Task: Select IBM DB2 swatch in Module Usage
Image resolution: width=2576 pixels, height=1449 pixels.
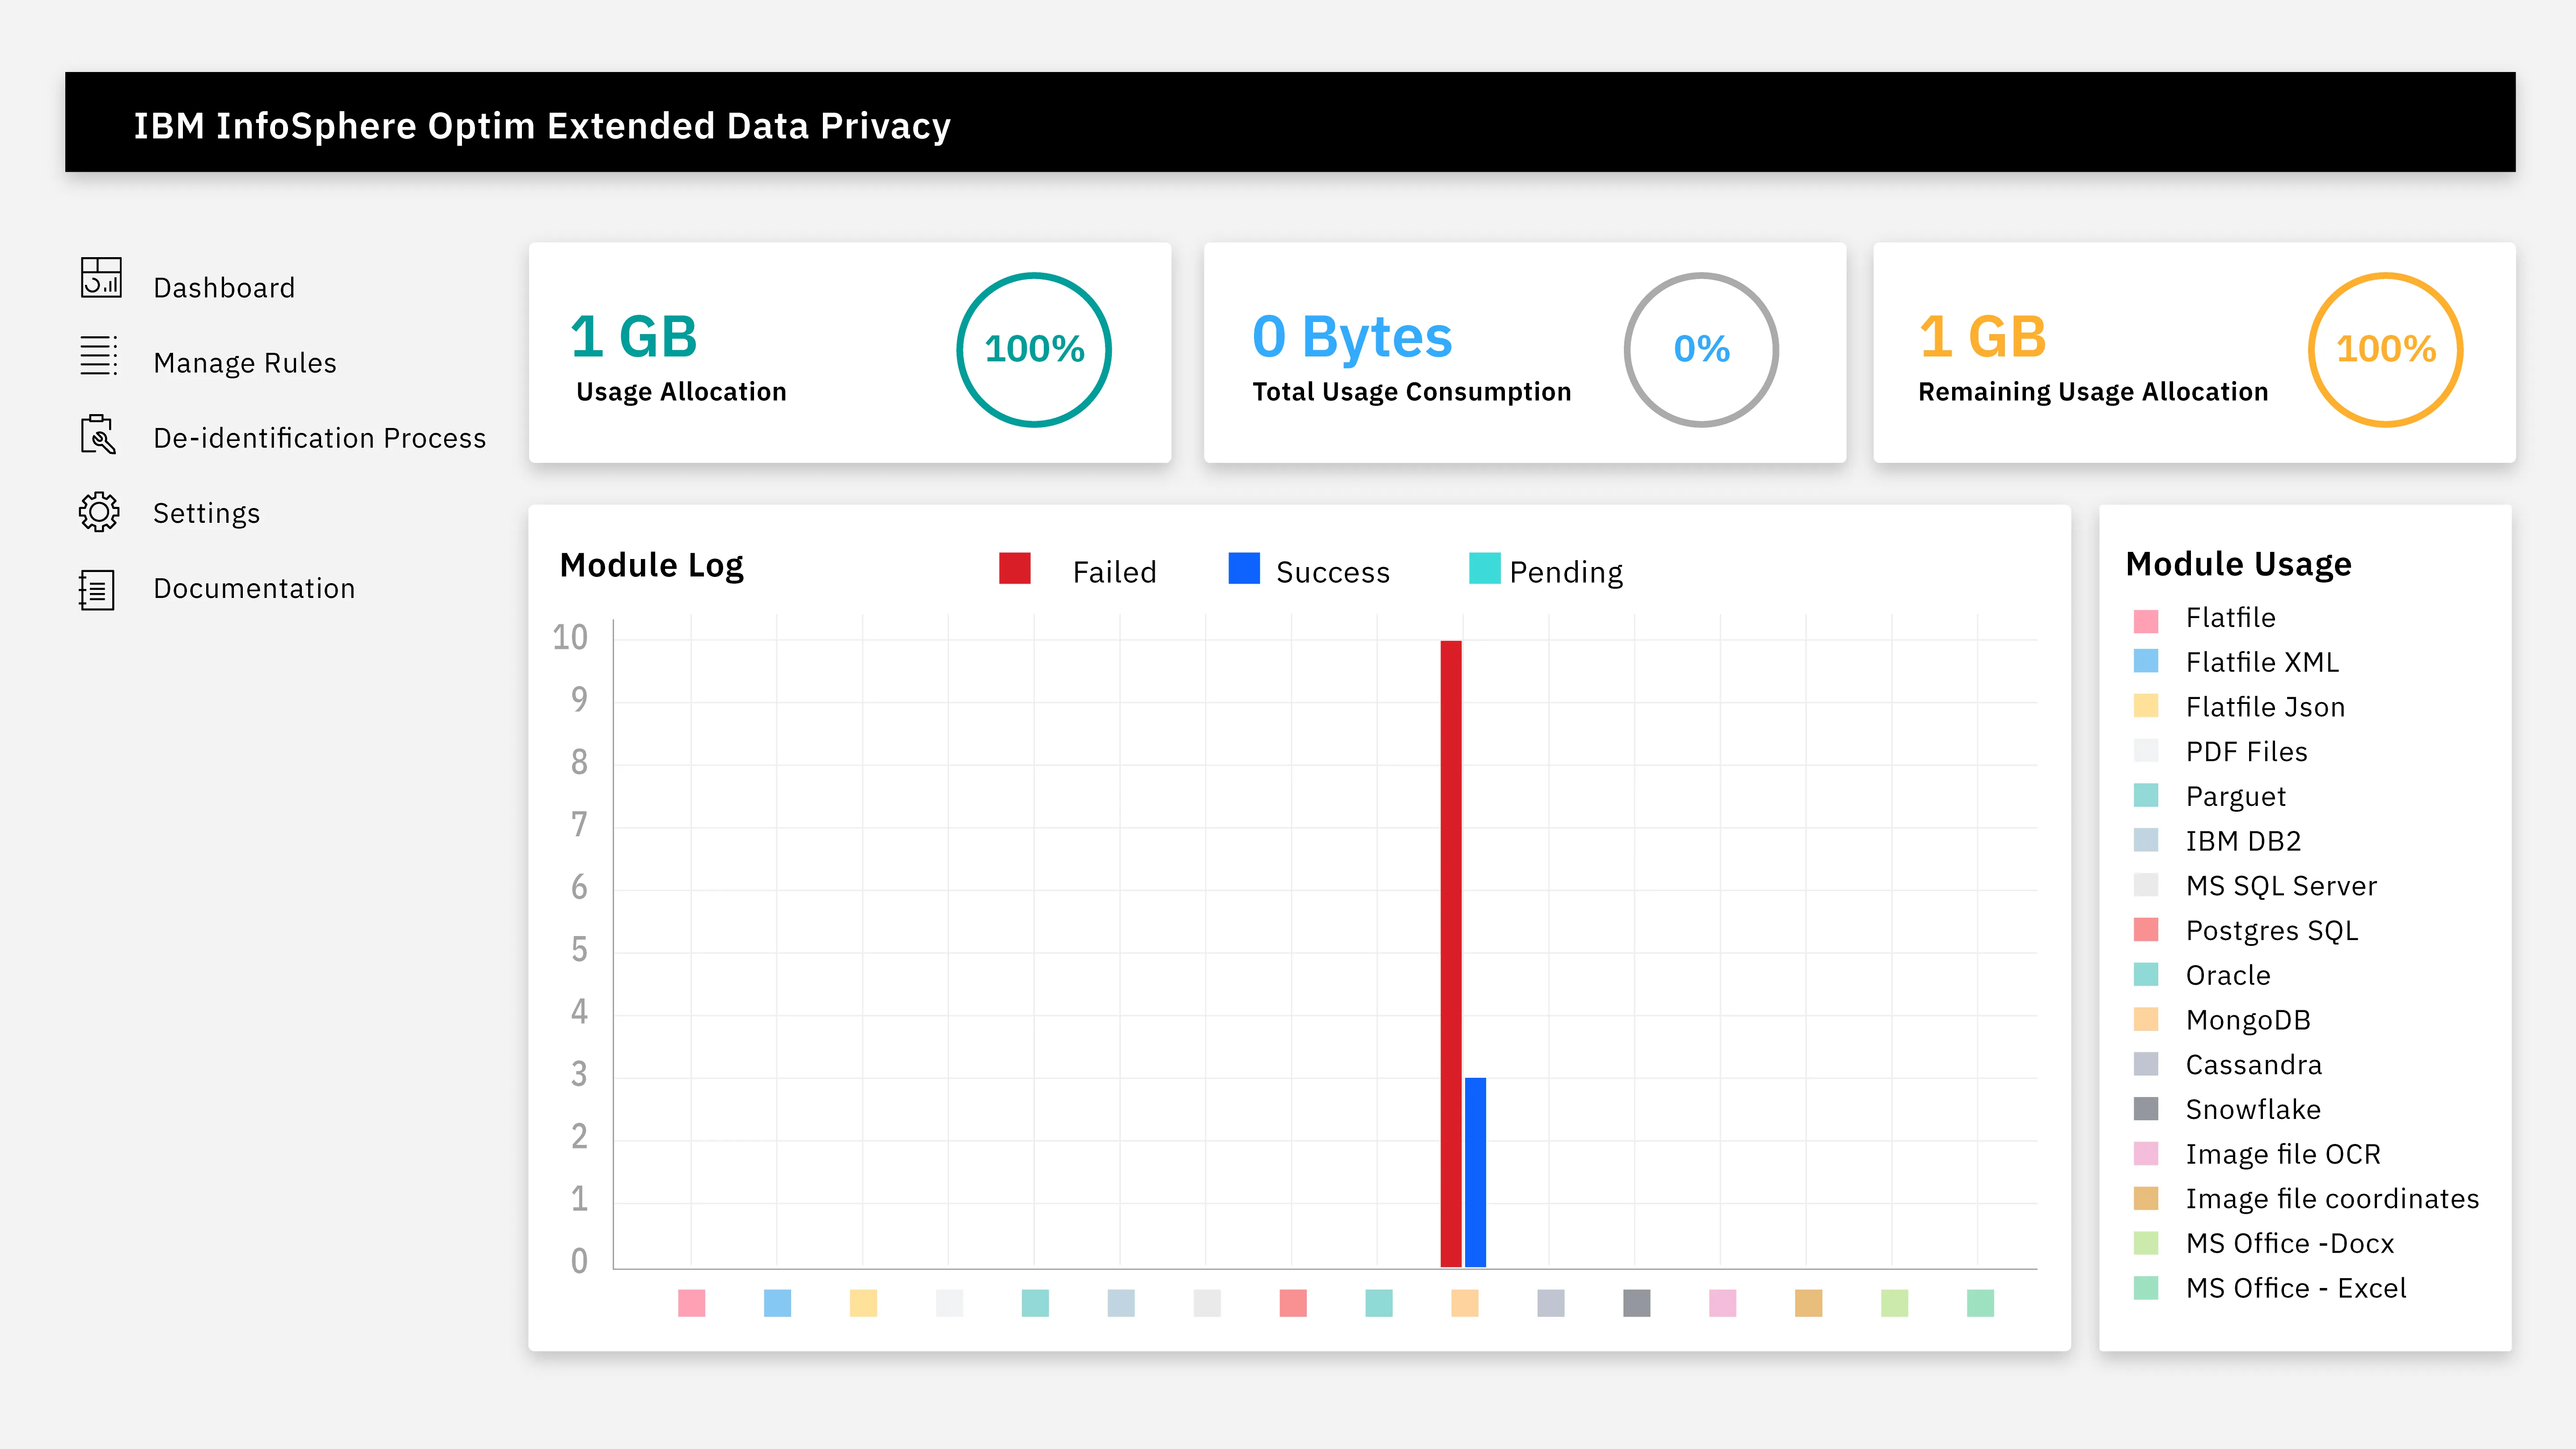Action: pyautogui.click(x=2146, y=840)
